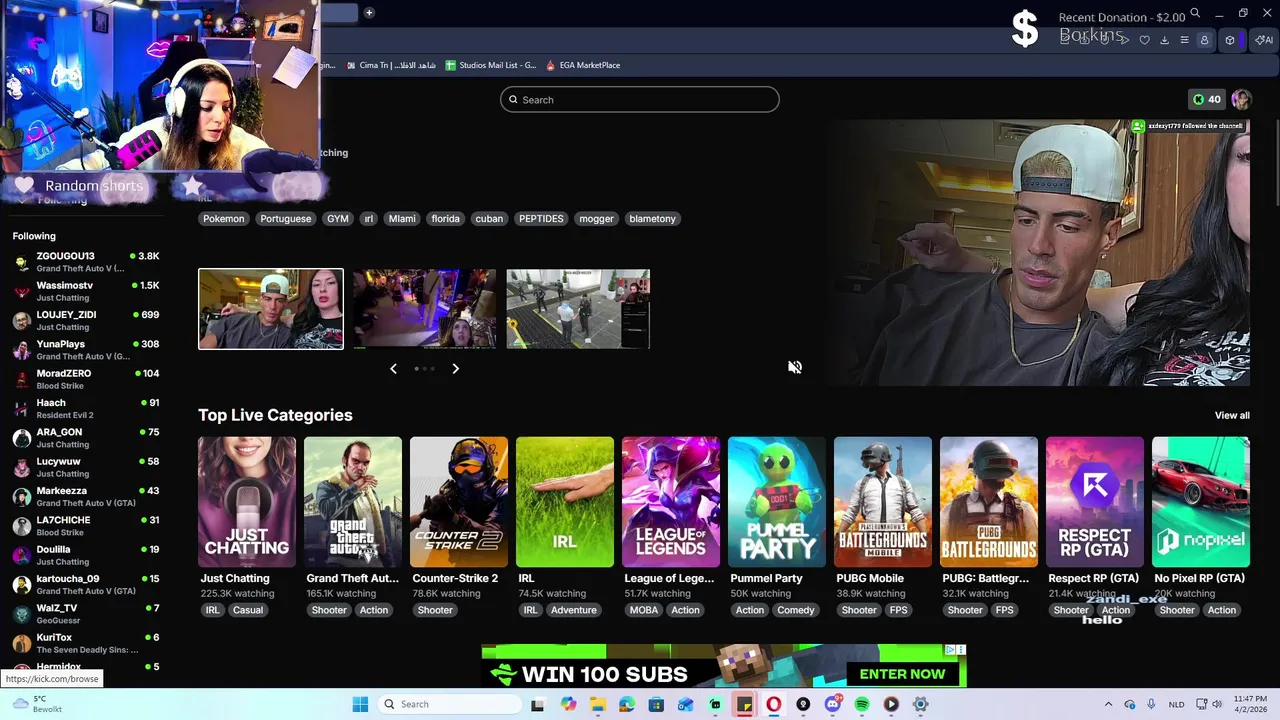Click the blametony tag
1280x720 pixels.
652,218
